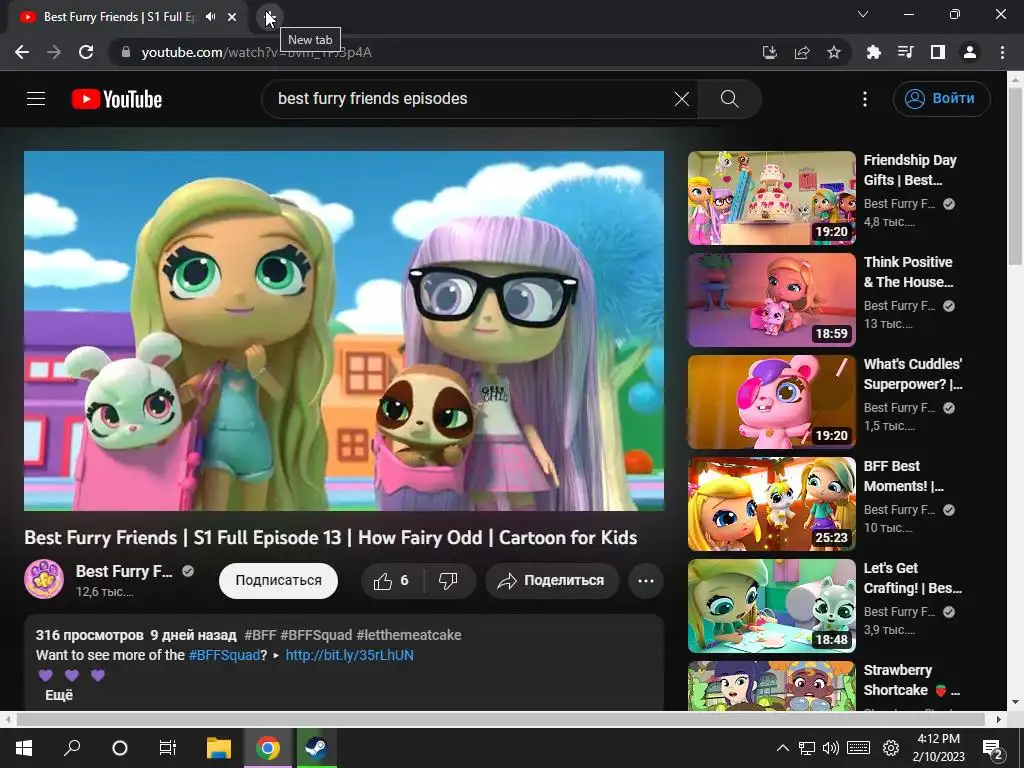The height and width of the screenshot is (768, 1024).
Task: Click the page vertical scrollbar
Action: point(1015,174)
